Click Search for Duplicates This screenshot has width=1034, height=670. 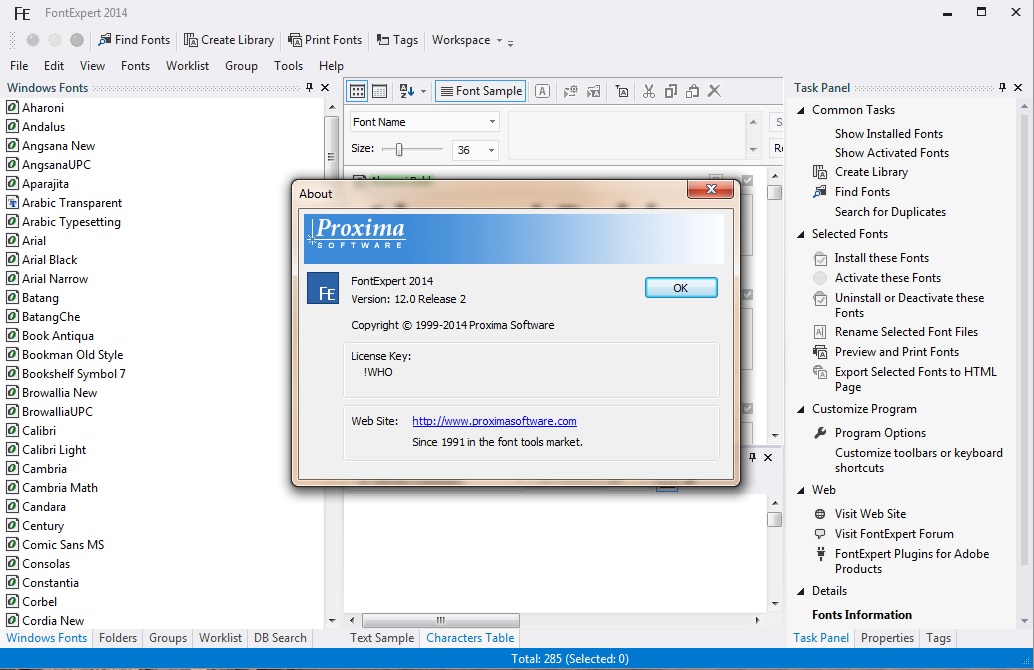pyautogui.click(x=890, y=212)
